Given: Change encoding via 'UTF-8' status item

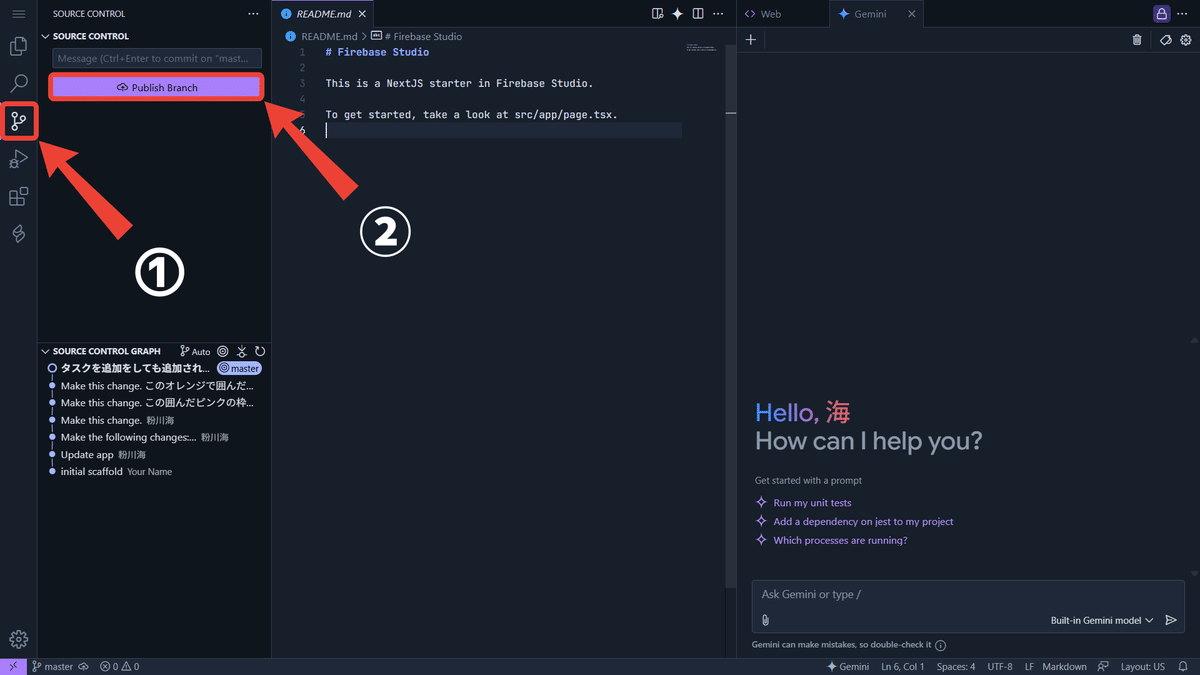Looking at the screenshot, I should 1000,666.
